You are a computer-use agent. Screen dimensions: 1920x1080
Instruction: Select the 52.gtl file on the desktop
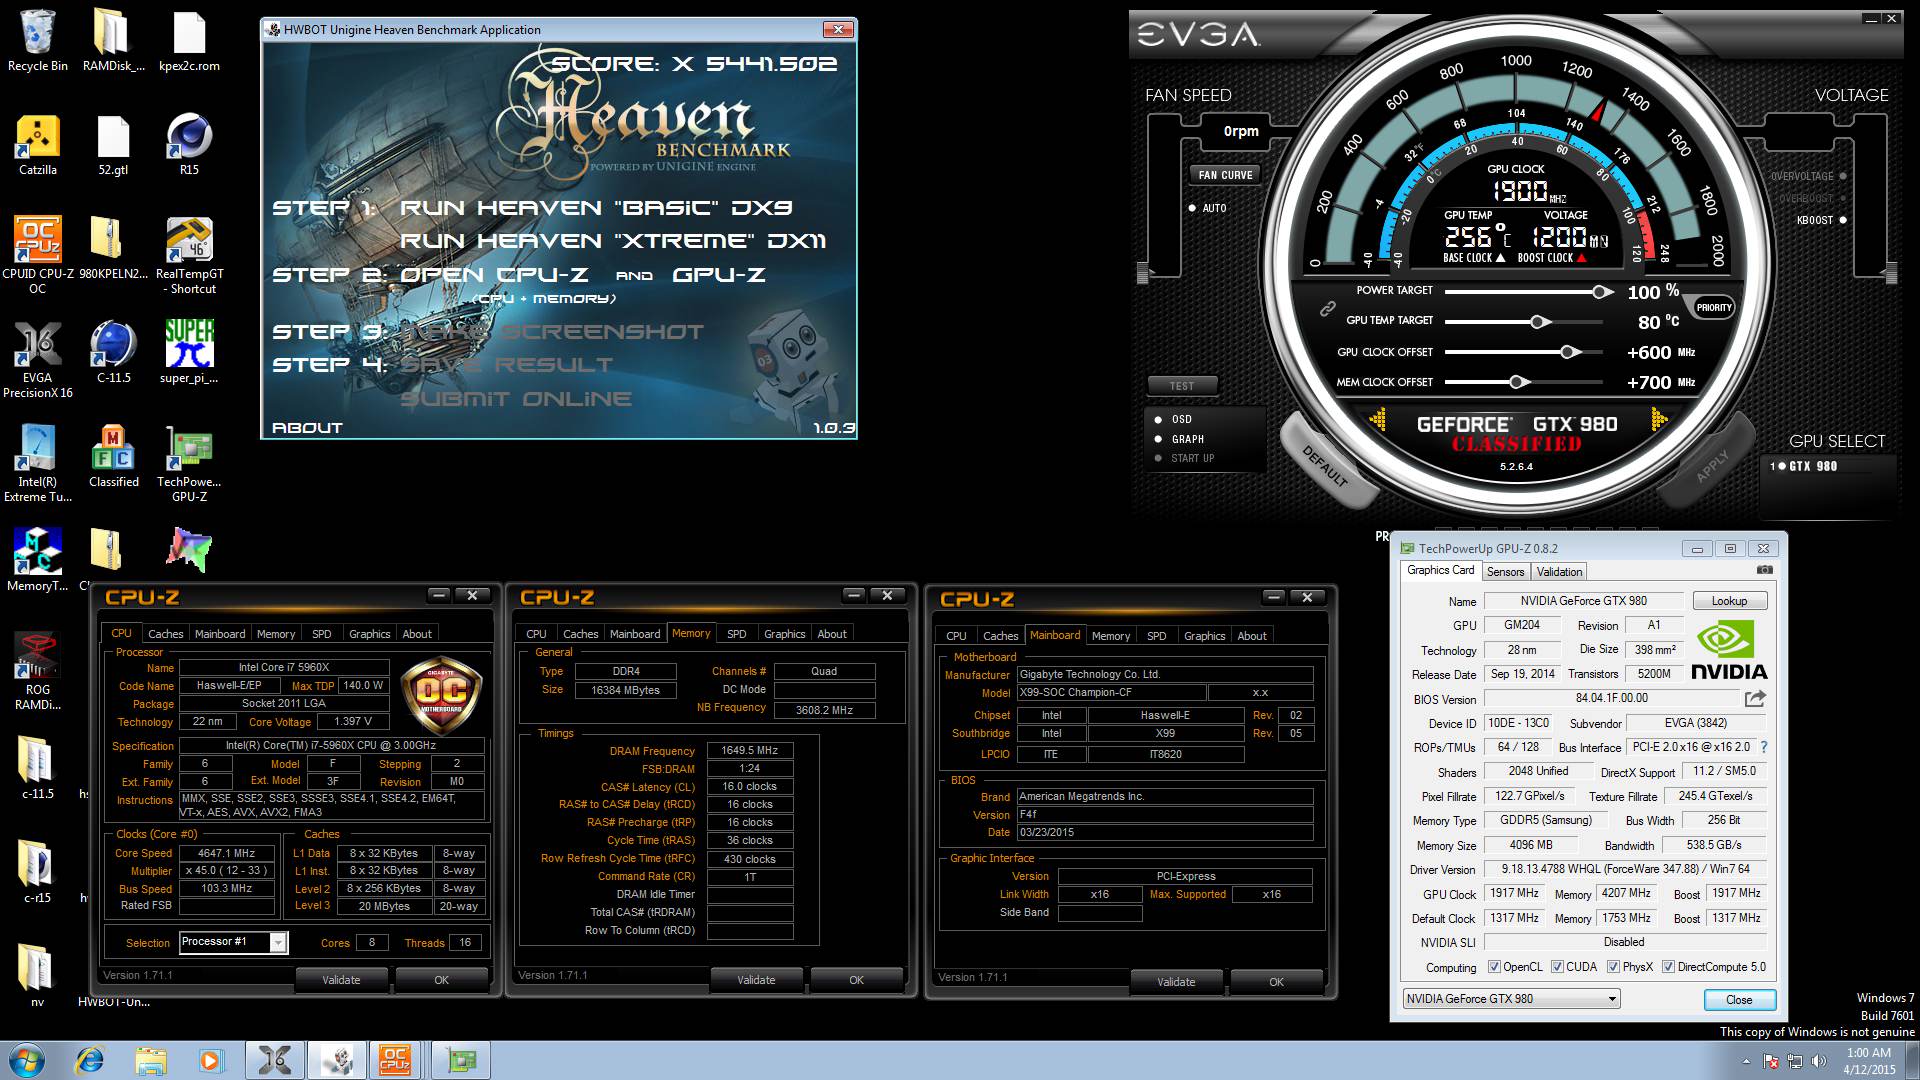click(x=113, y=145)
